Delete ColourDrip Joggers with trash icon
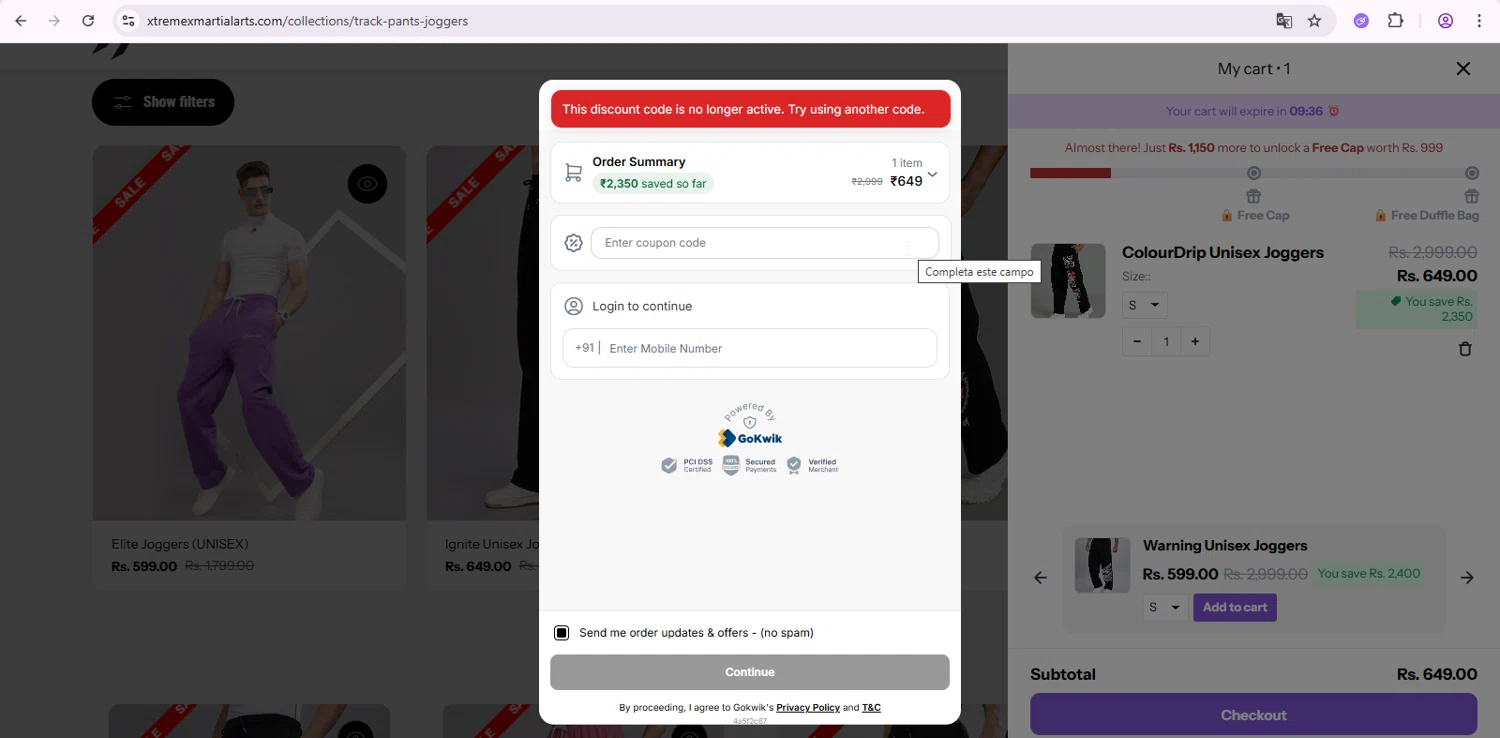The image size is (1500, 738). (1465, 349)
